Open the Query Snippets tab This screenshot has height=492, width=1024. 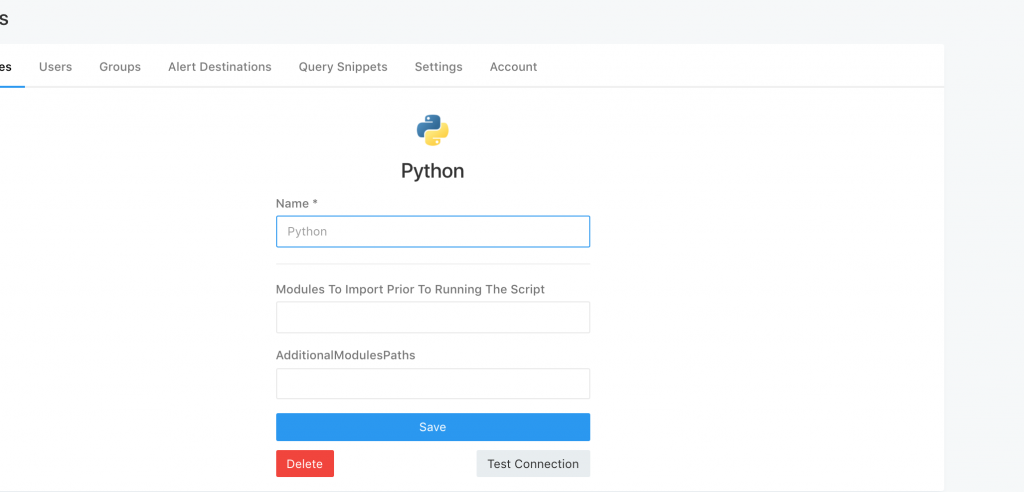(343, 67)
